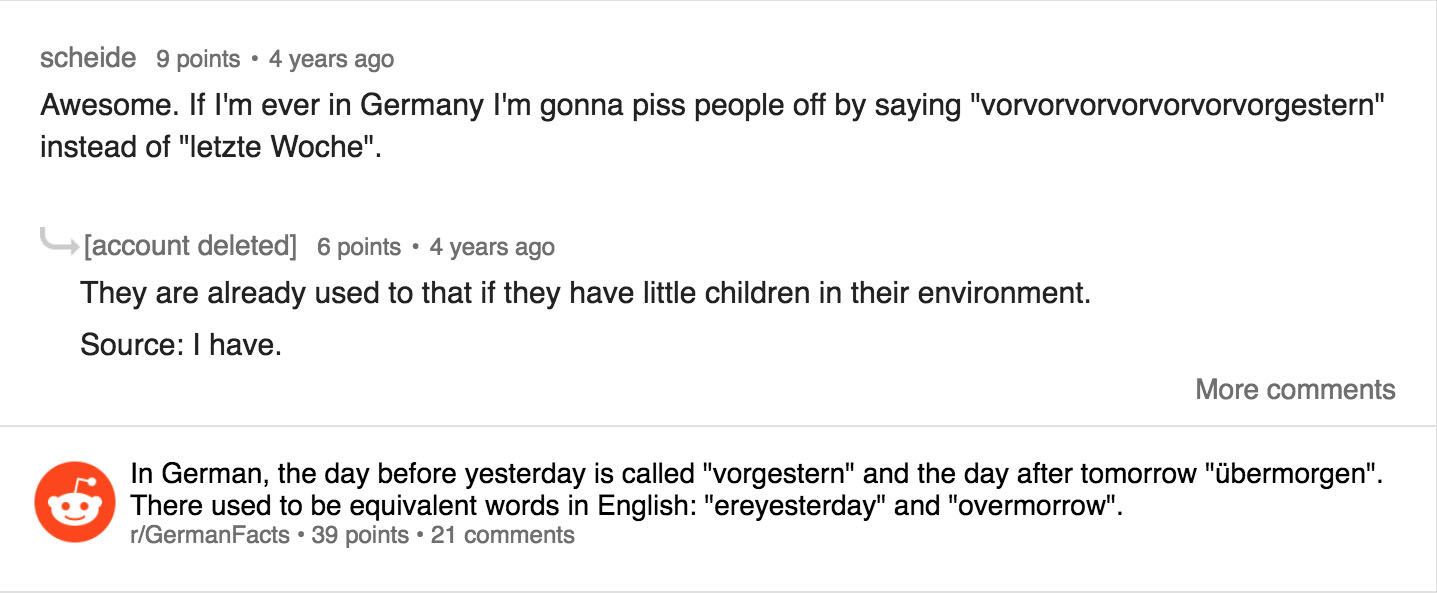Screen dimensions: 1437x593
Task: Open the scheide user profile
Action: pyautogui.click(x=88, y=58)
